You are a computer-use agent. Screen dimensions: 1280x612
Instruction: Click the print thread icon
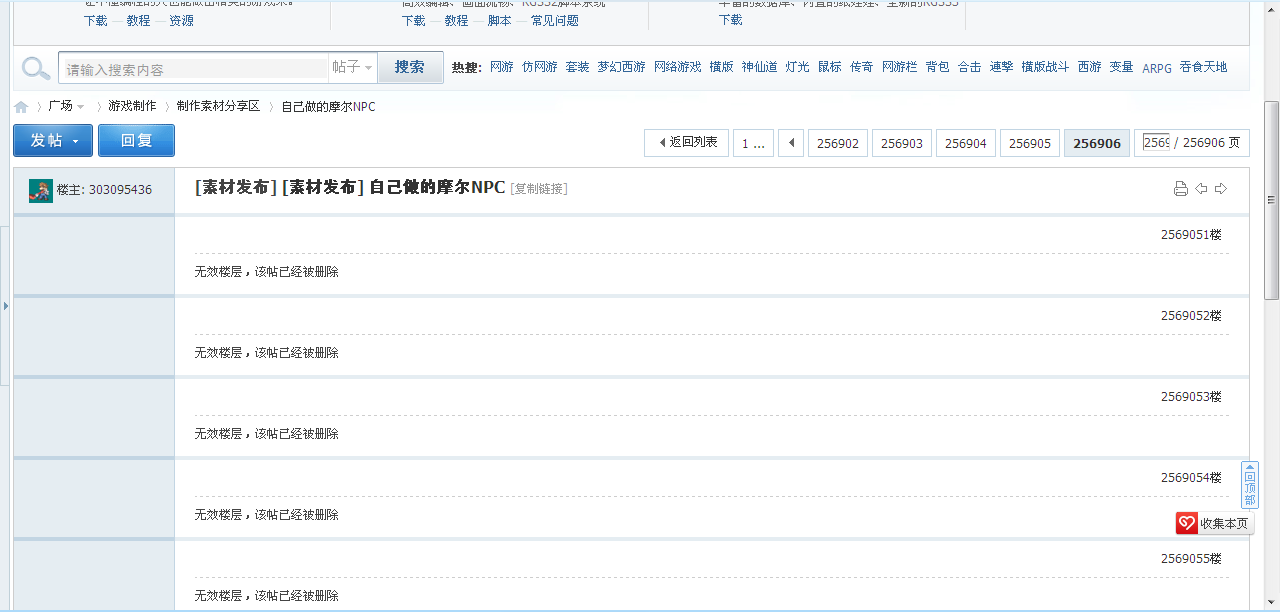tap(1181, 189)
